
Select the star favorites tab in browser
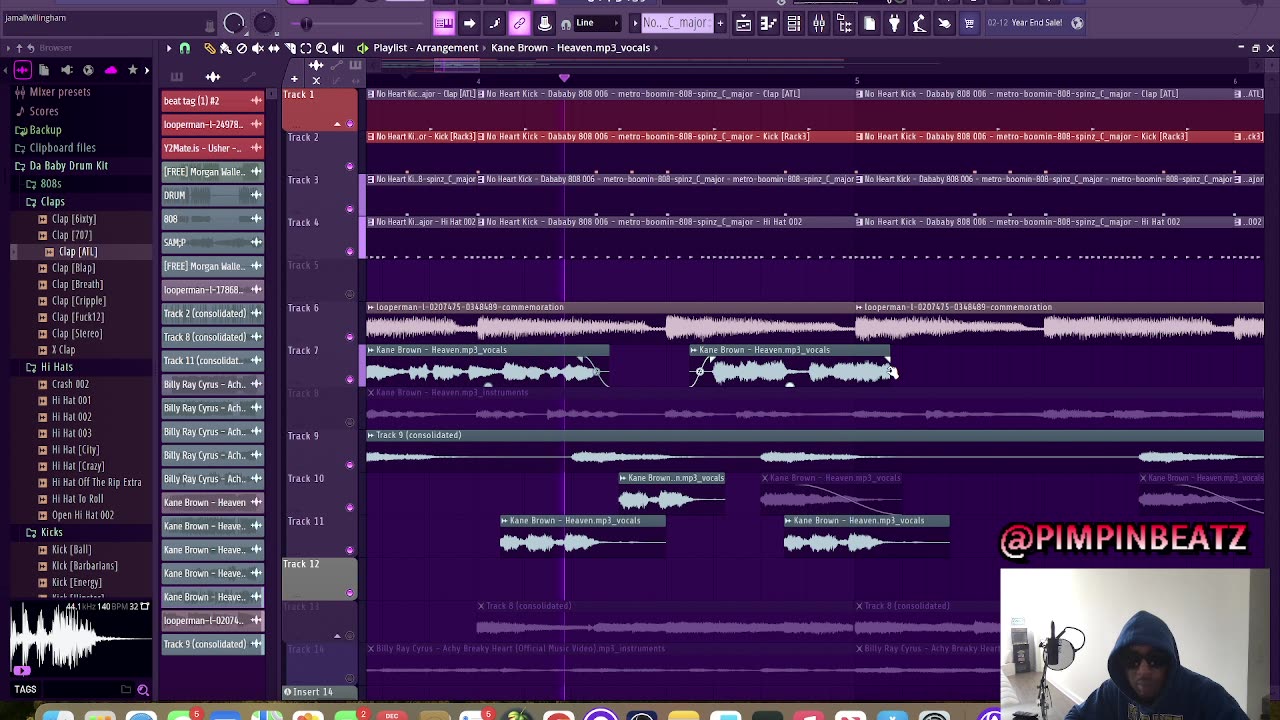point(132,70)
